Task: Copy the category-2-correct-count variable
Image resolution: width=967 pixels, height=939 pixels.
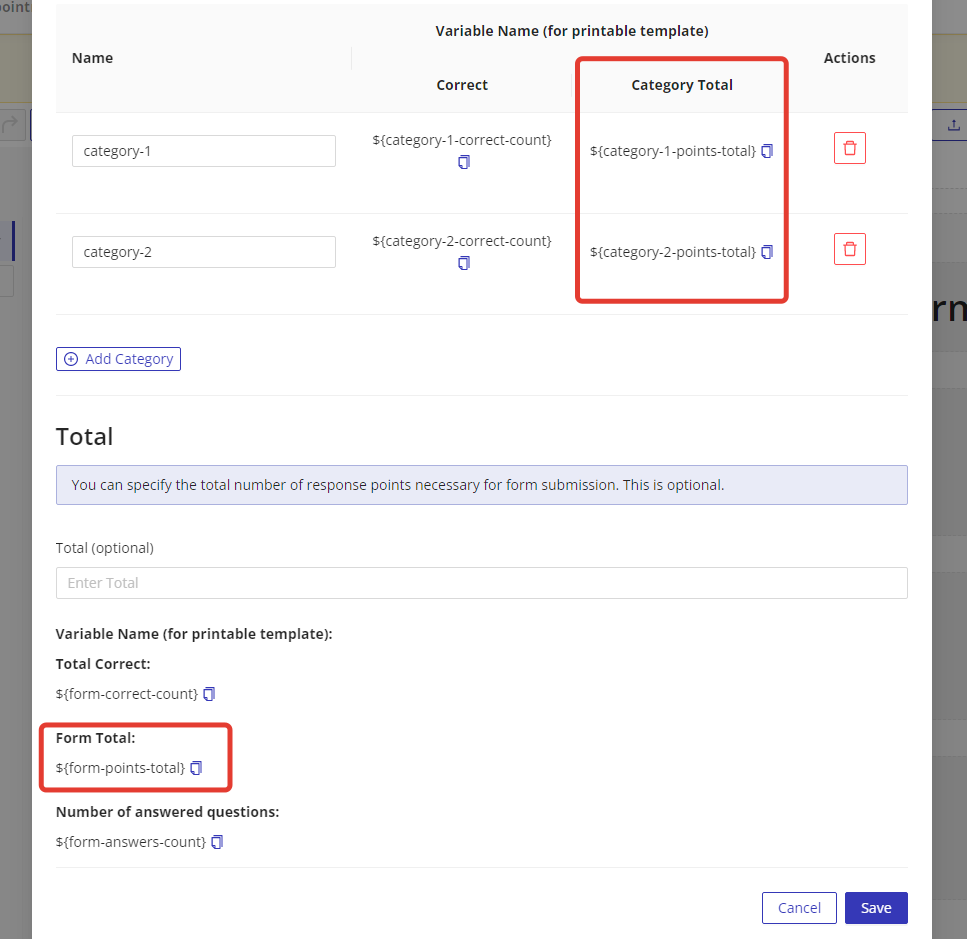Action: coord(463,263)
